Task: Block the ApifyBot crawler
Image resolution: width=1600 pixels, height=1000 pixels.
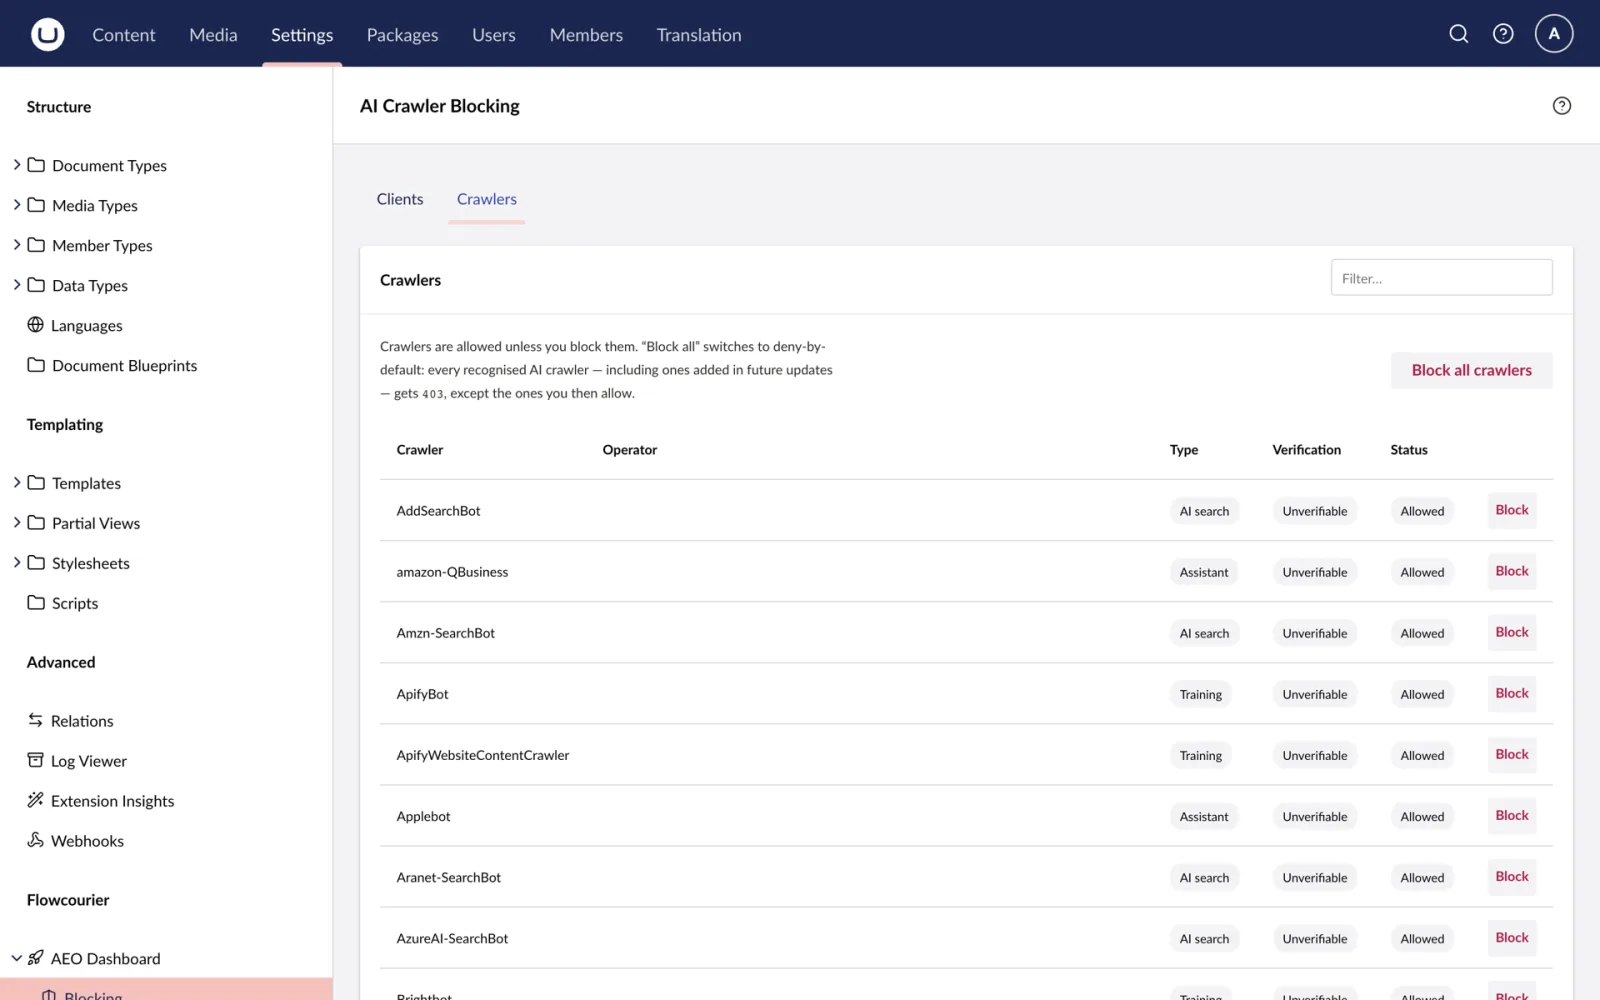Action: [1512, 693]
